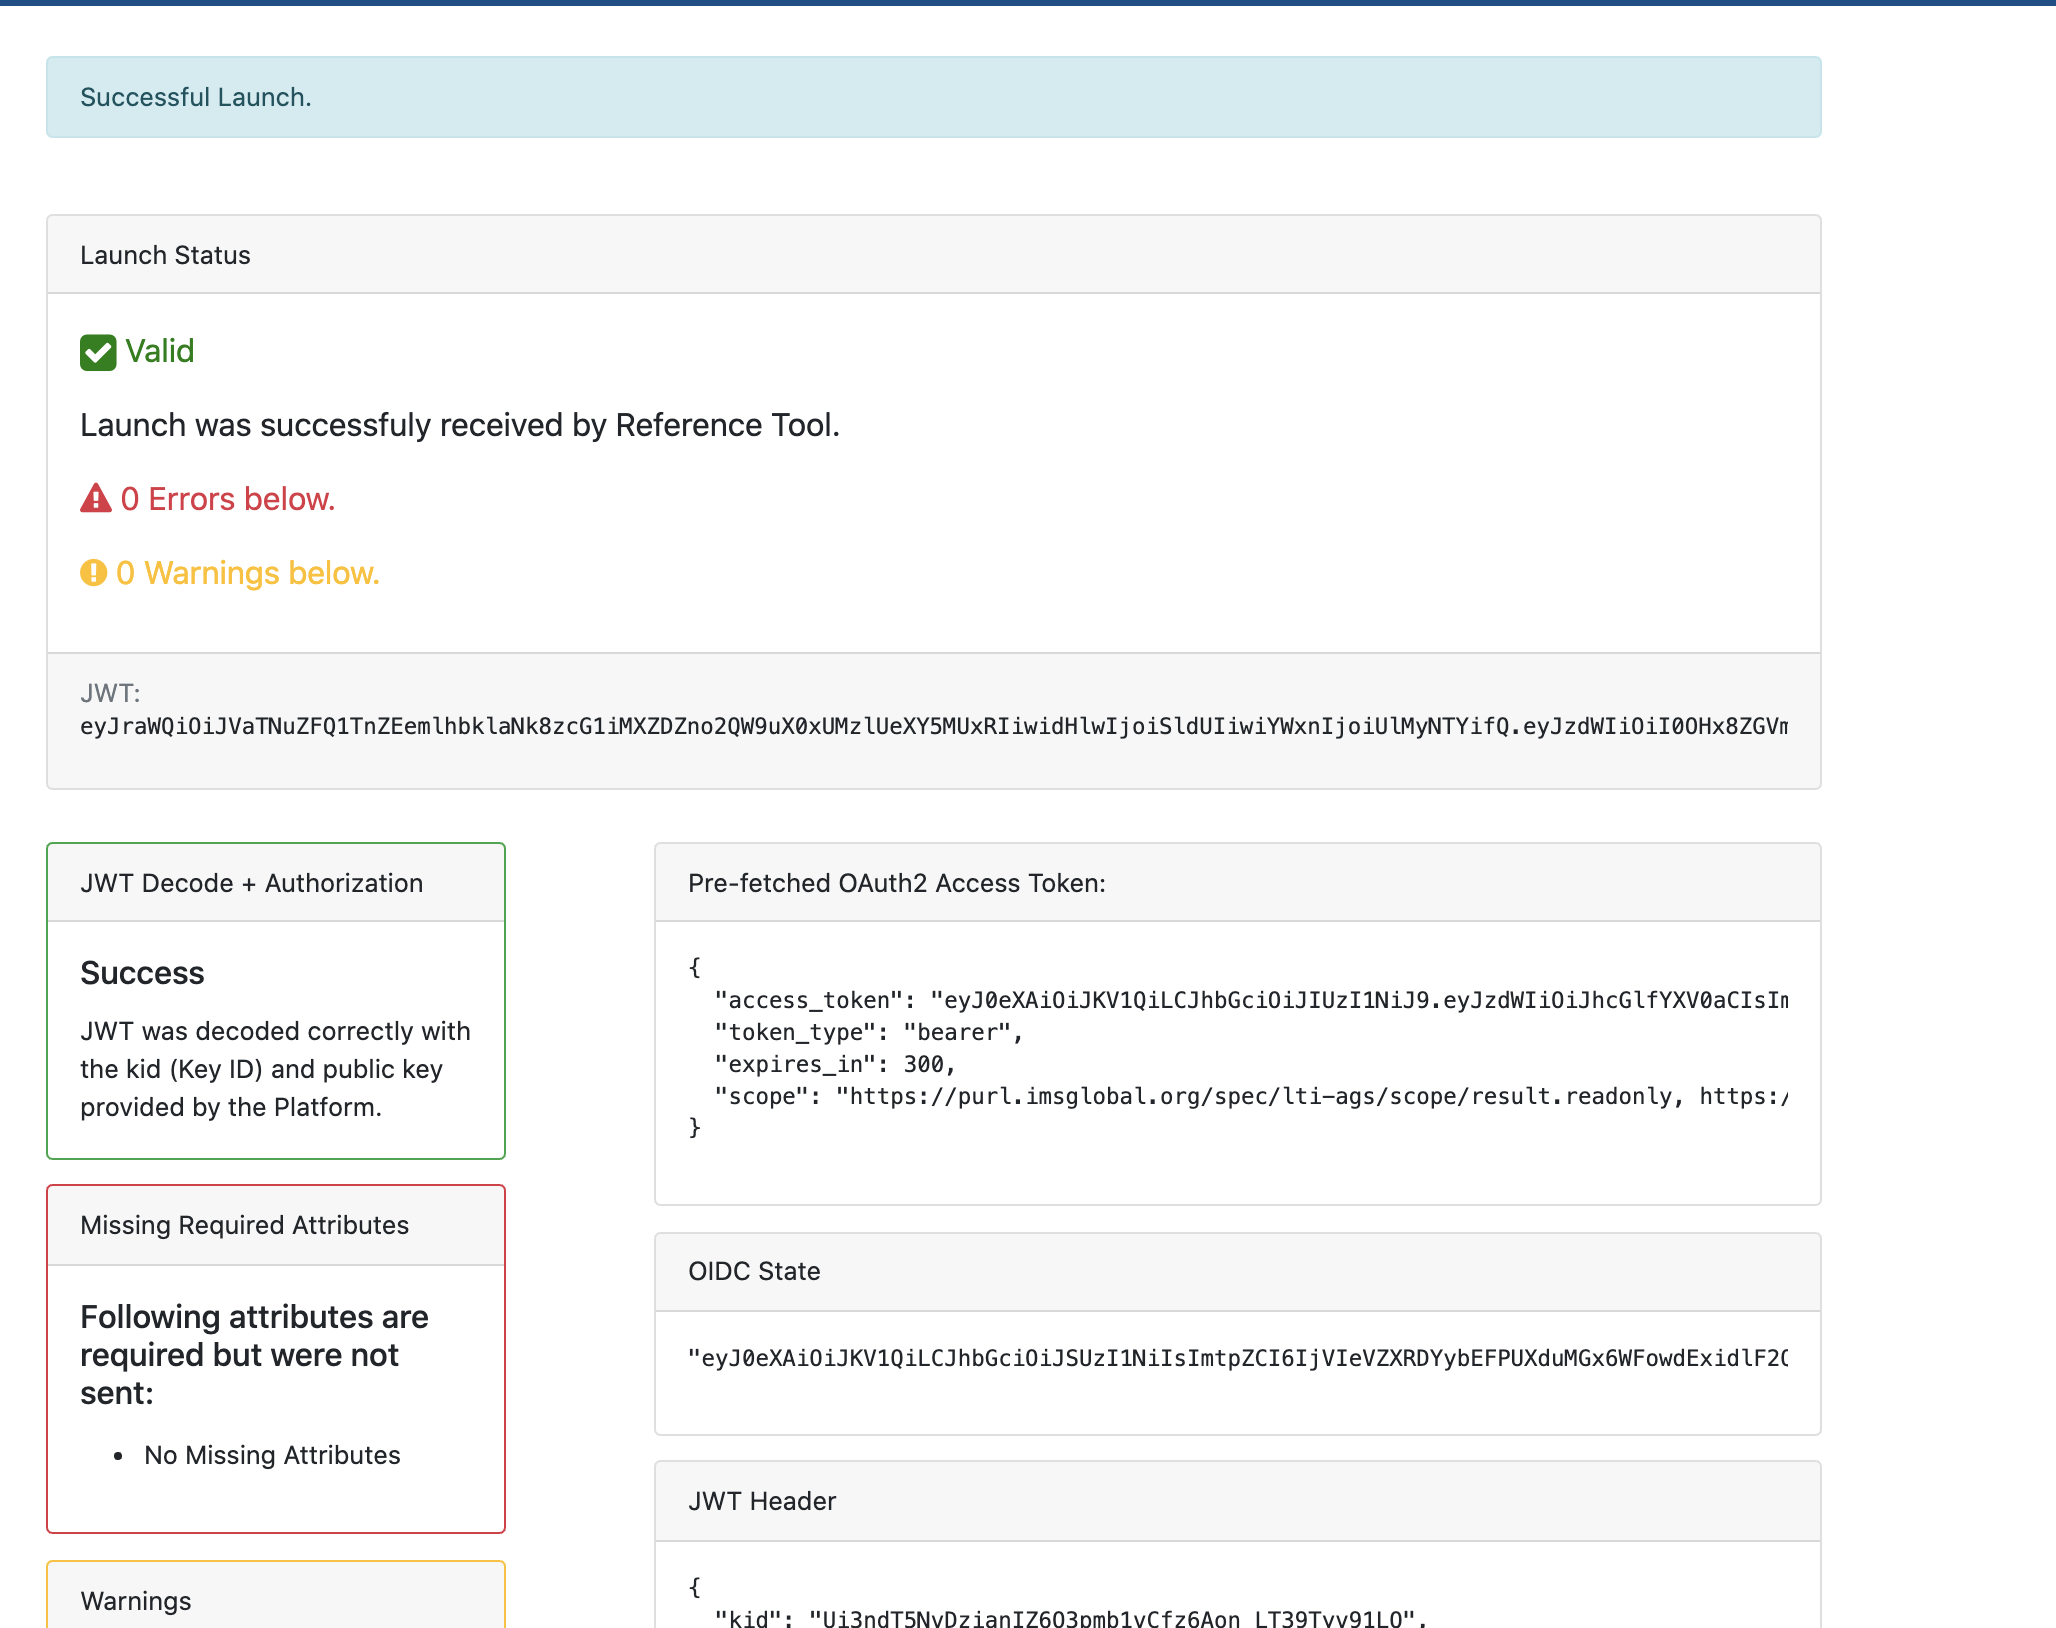The image size is (2056, 1628).
Task: Toggle the Warnings panel open
Action: click(x=137, y=1601)
